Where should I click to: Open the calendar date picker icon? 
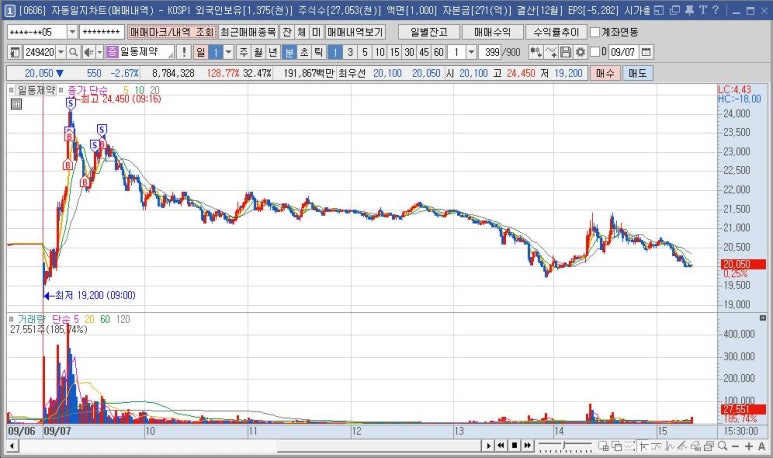tap(646, 52)
